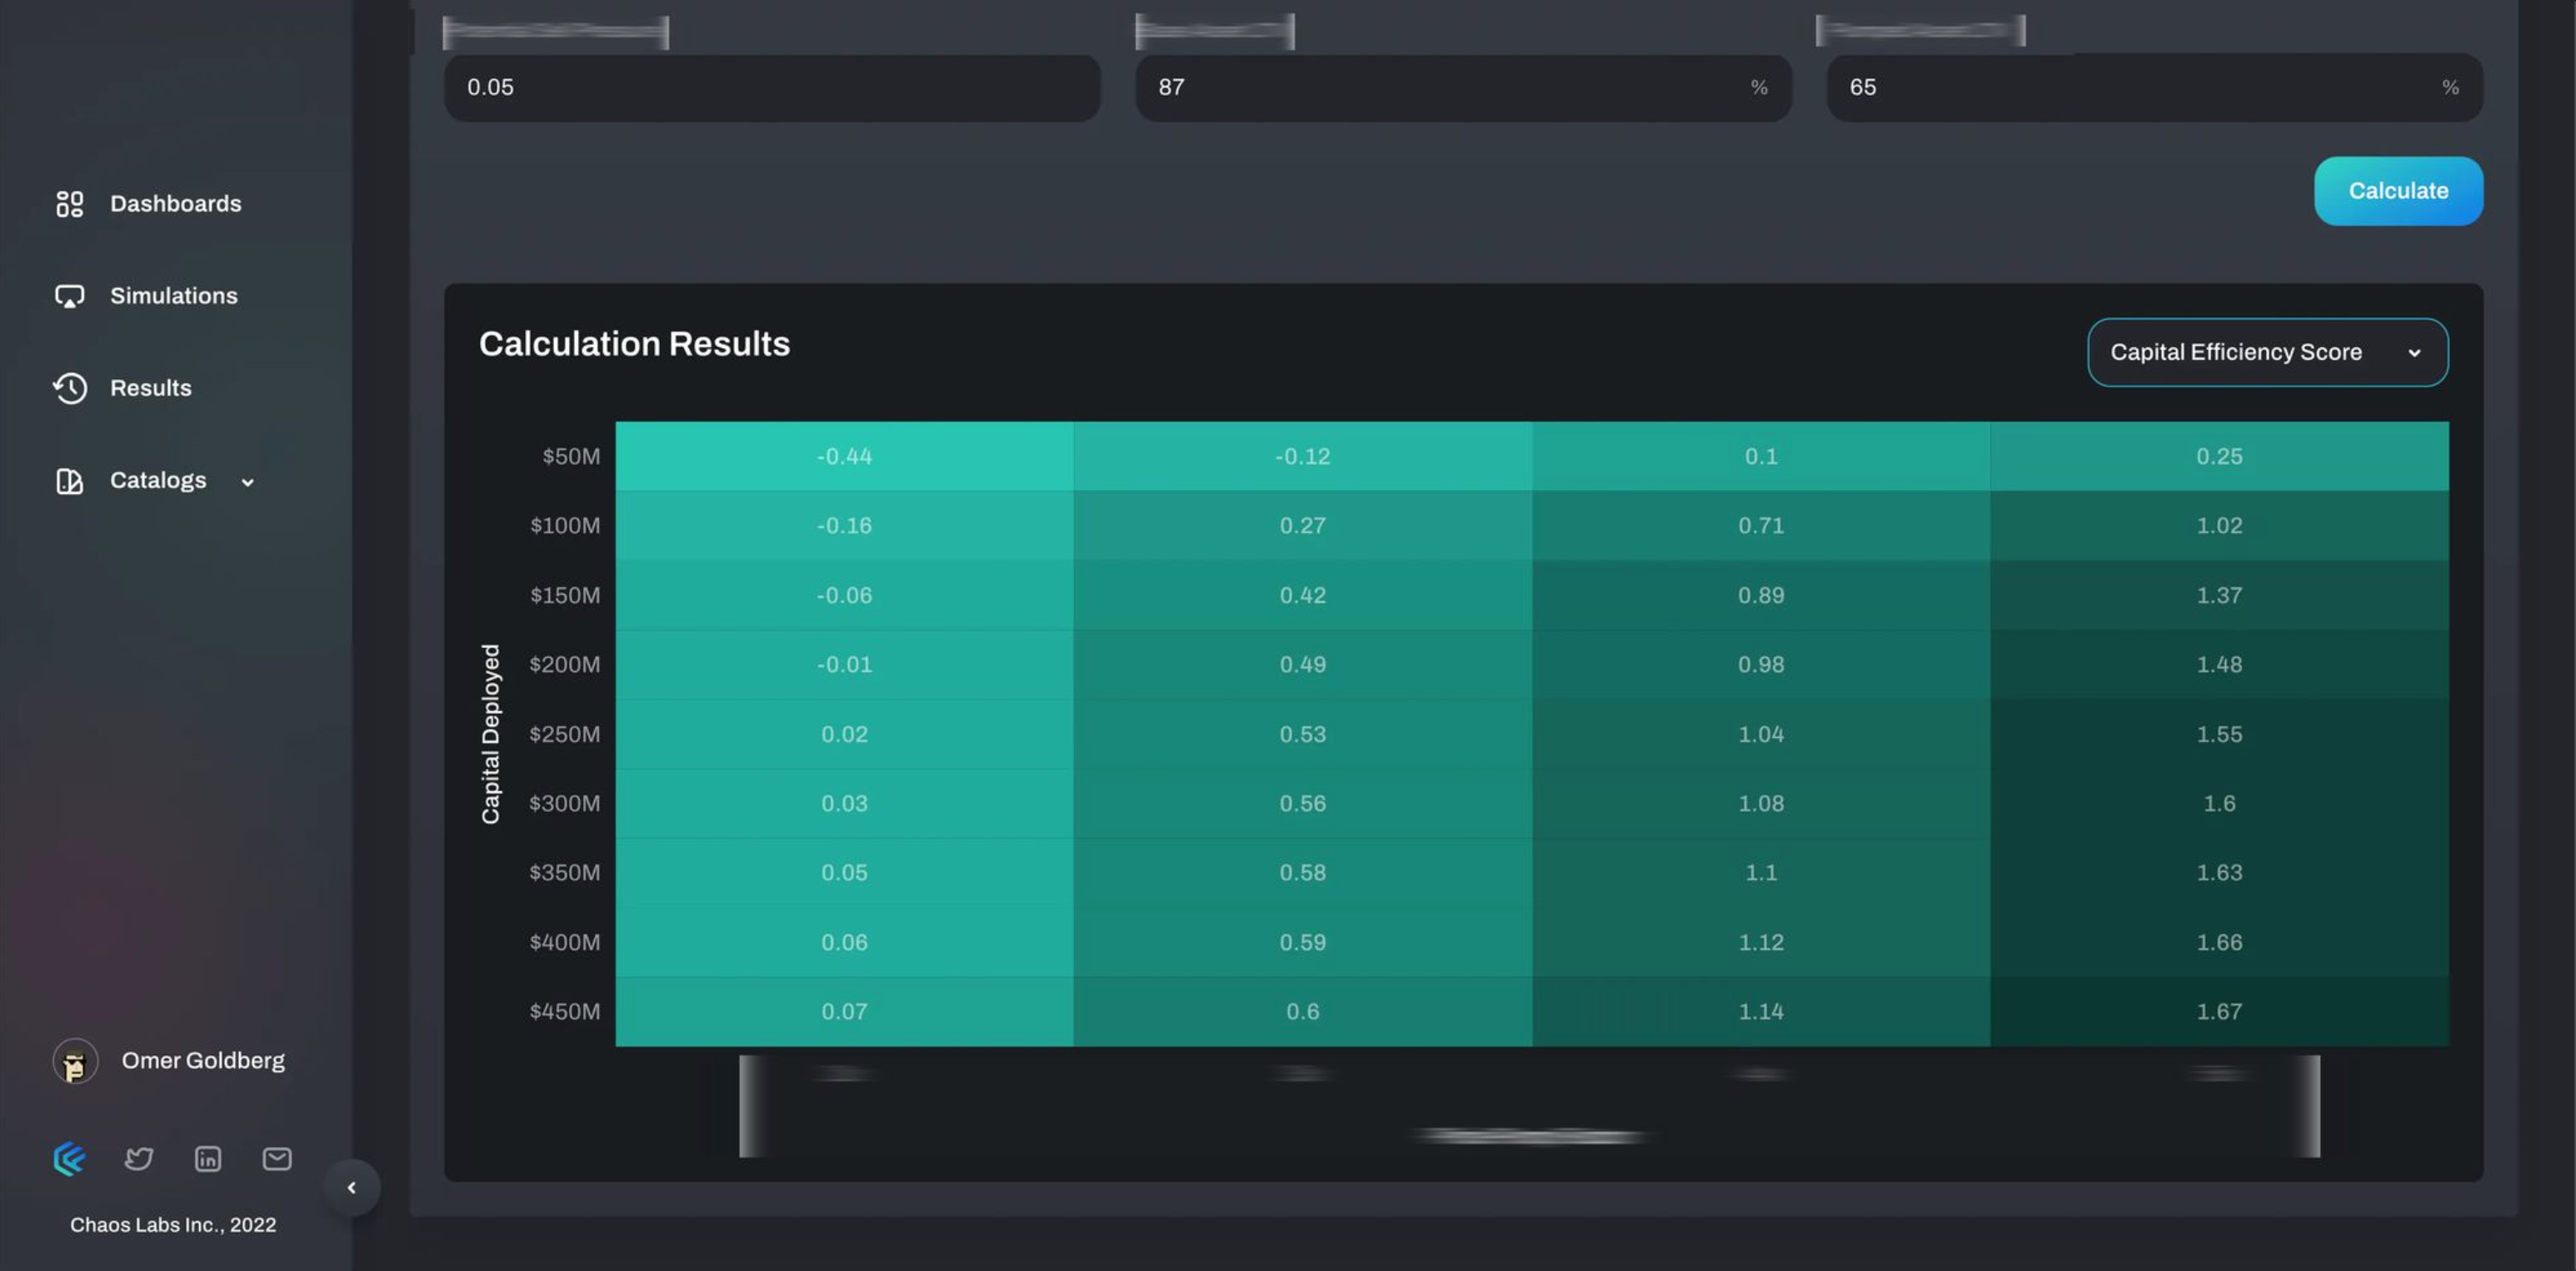Click Omer Goldberg's avatar
2576x1271 pixels.
coord(75,1061)
